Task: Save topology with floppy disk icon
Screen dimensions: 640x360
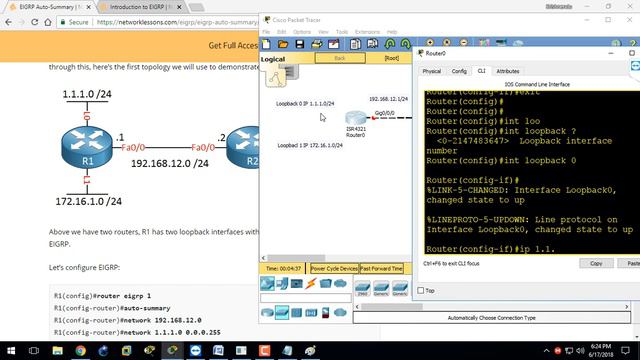Action: 300,44
